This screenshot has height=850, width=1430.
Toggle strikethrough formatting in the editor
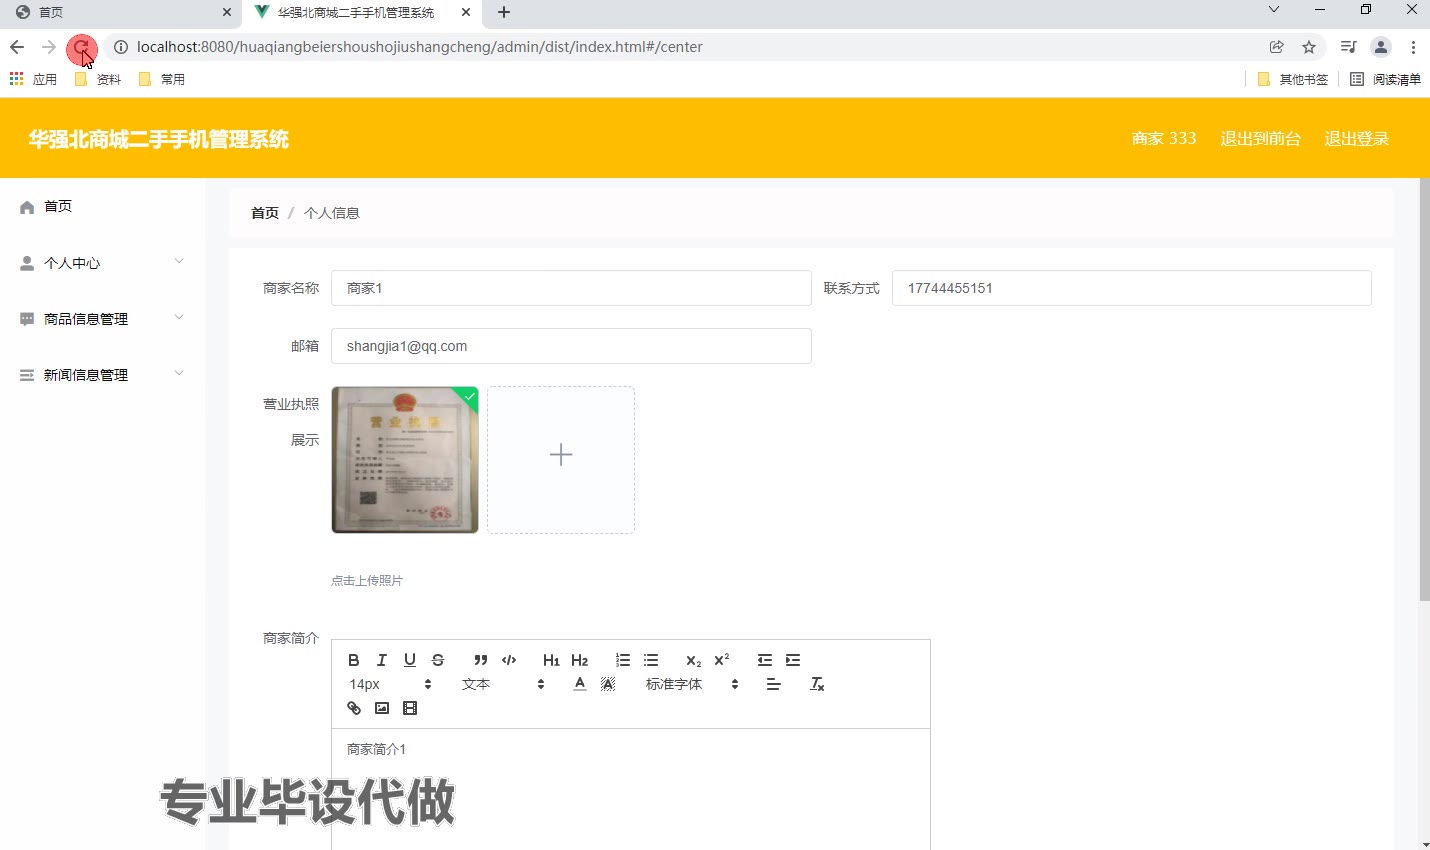(x=437, y=660)
